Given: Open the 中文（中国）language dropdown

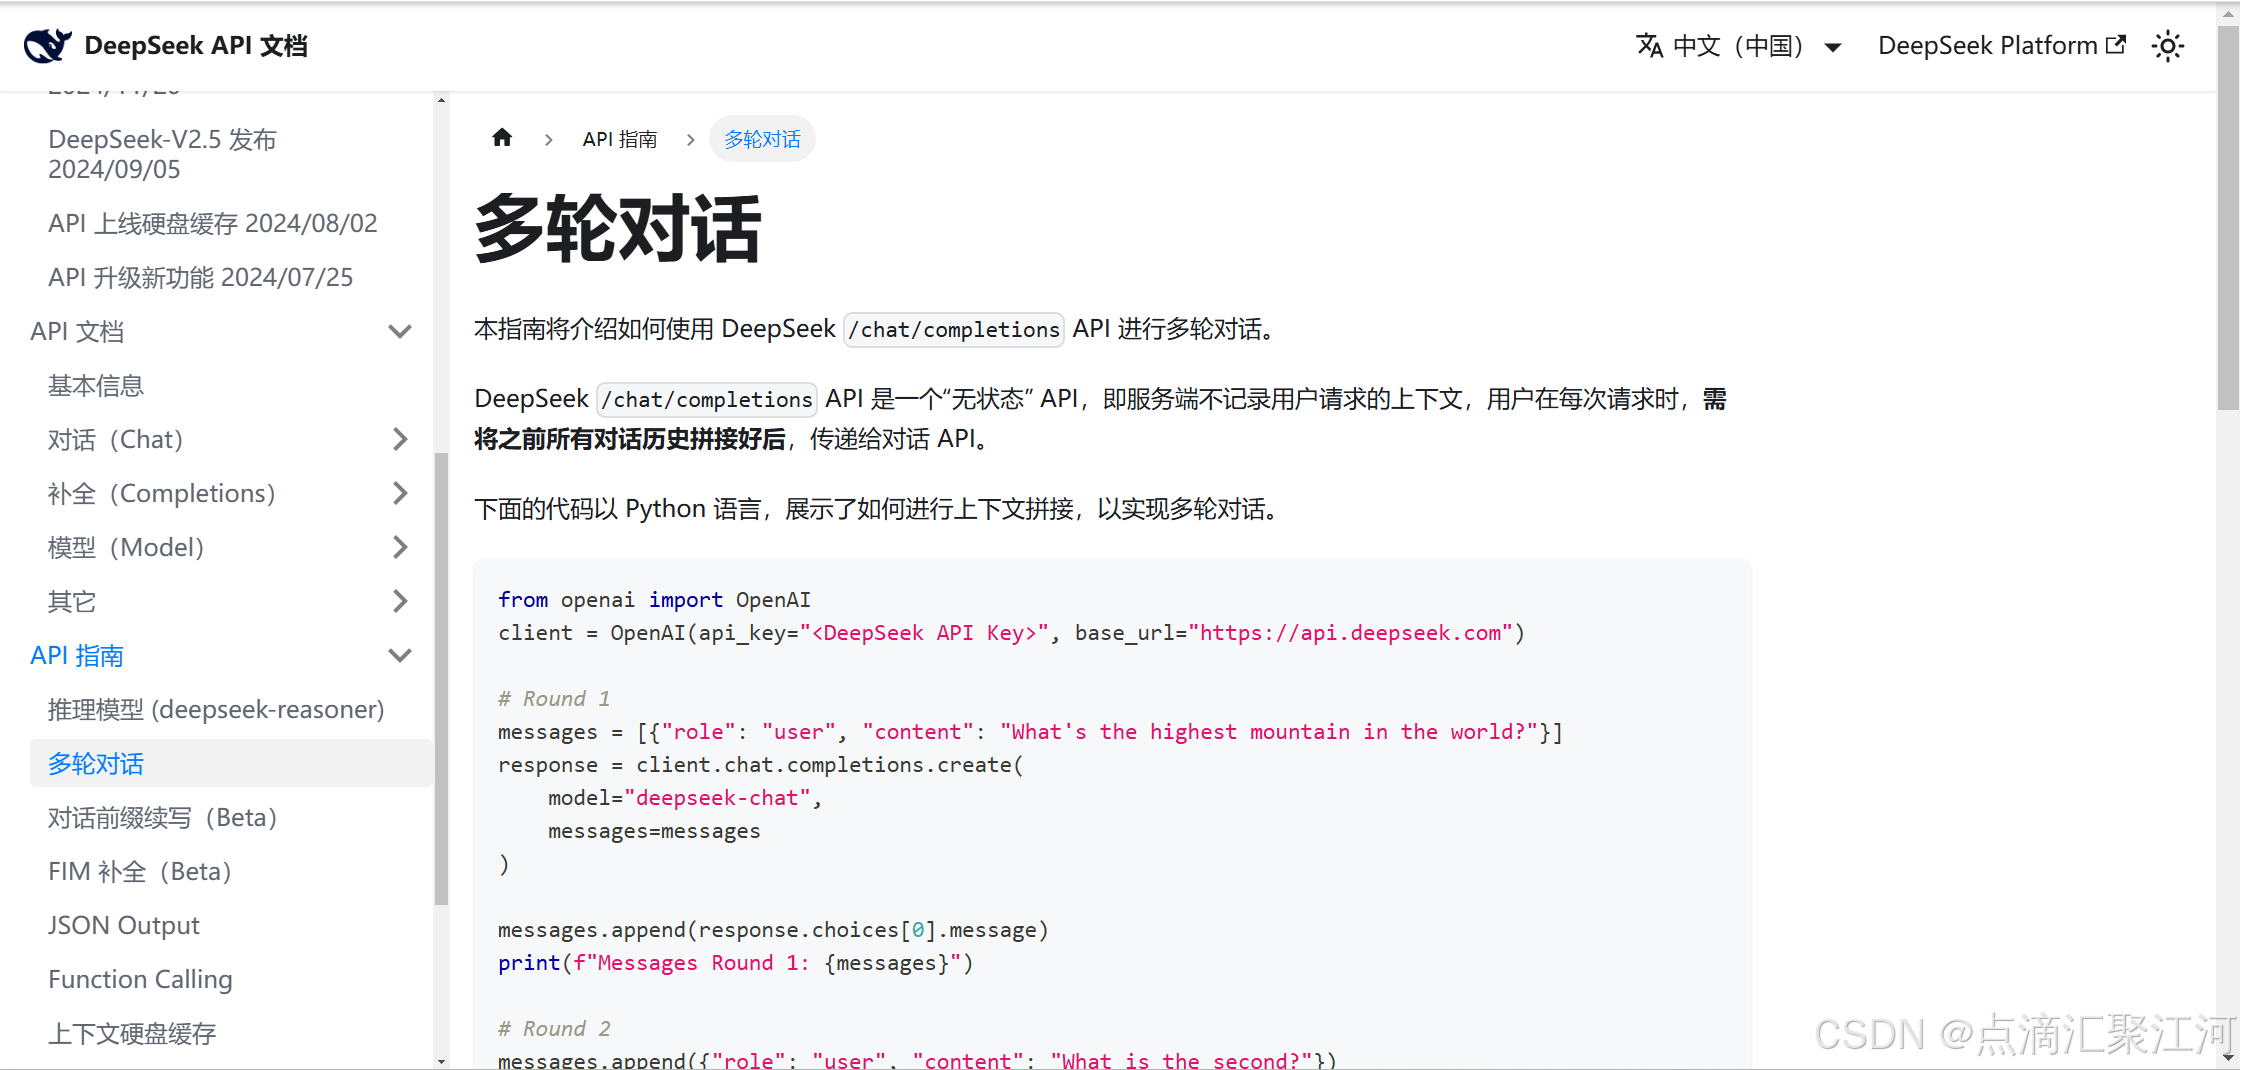Looking at the screenshot, I should point(1739,46).
